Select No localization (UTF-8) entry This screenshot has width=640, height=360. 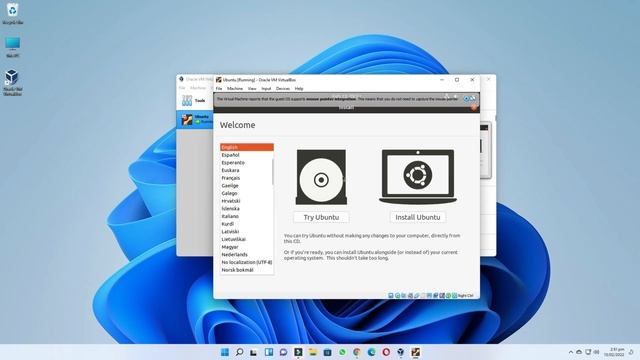[247, 262]
